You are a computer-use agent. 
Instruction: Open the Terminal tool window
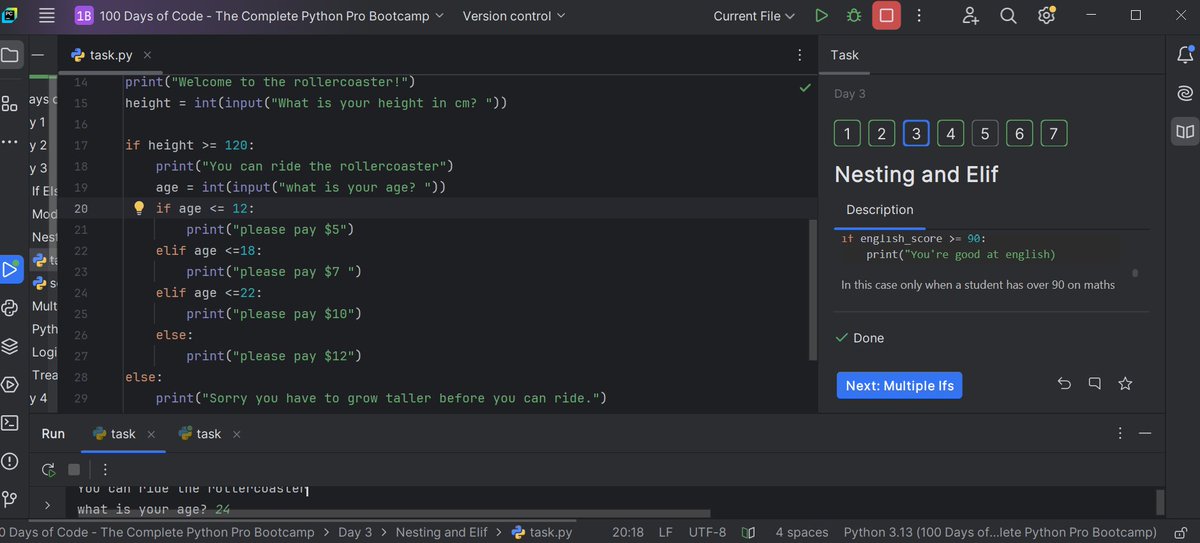click(10, 423)
